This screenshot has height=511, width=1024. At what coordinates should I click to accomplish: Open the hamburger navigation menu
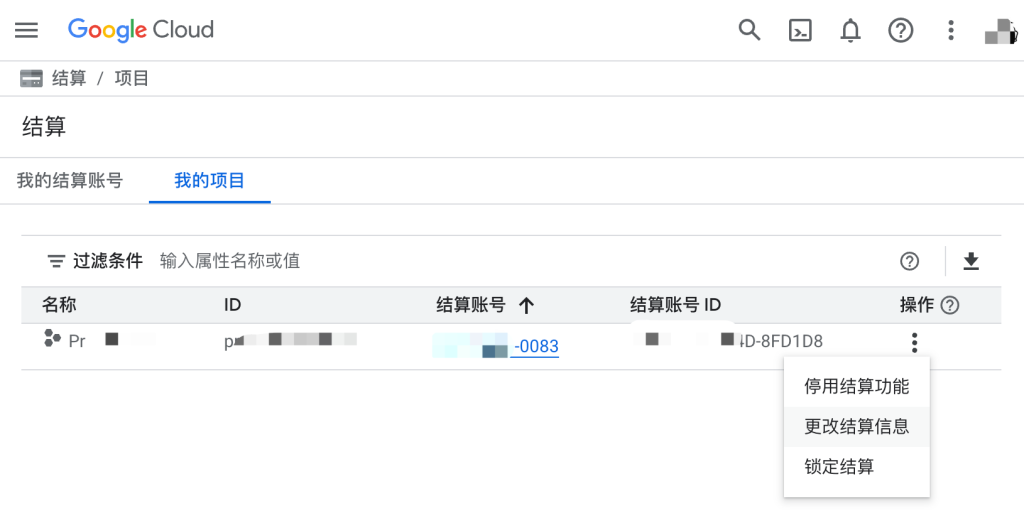(x=26, y=30)
